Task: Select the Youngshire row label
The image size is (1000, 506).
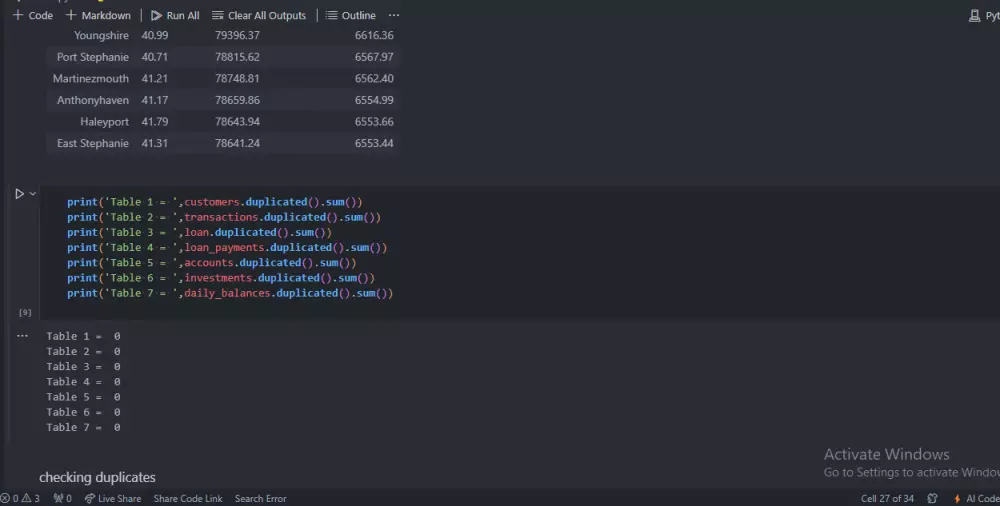Action: 101,35
